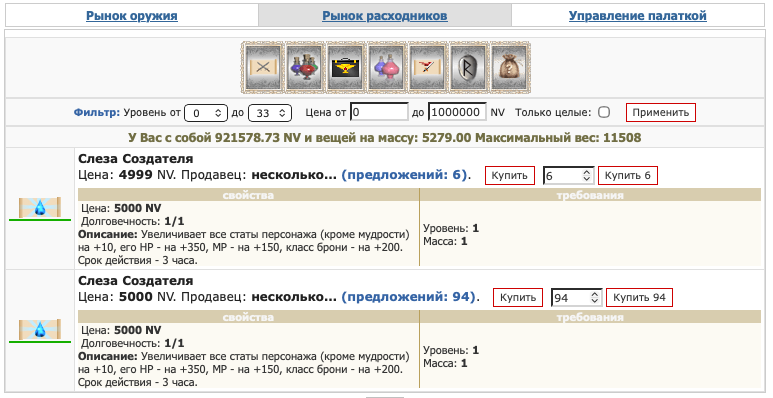Screen dimensions: 773x398
Task: Click the Применить filter button
Action: (x=661, y=112)
